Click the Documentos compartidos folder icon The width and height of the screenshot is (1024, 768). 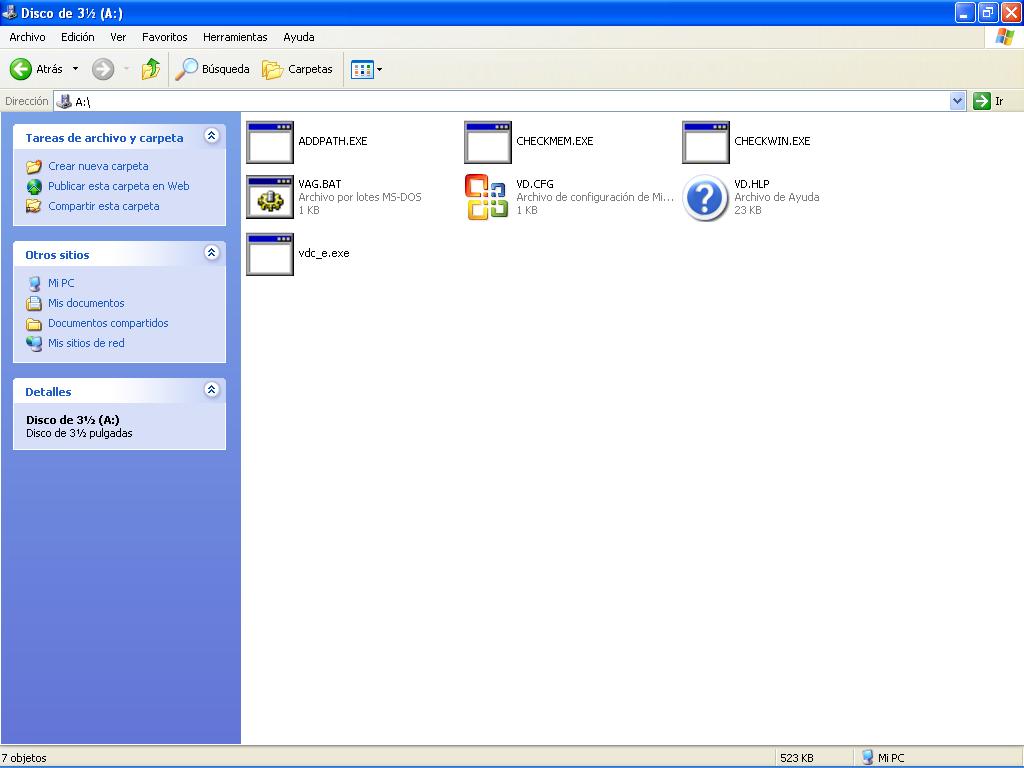click(34, 324)
